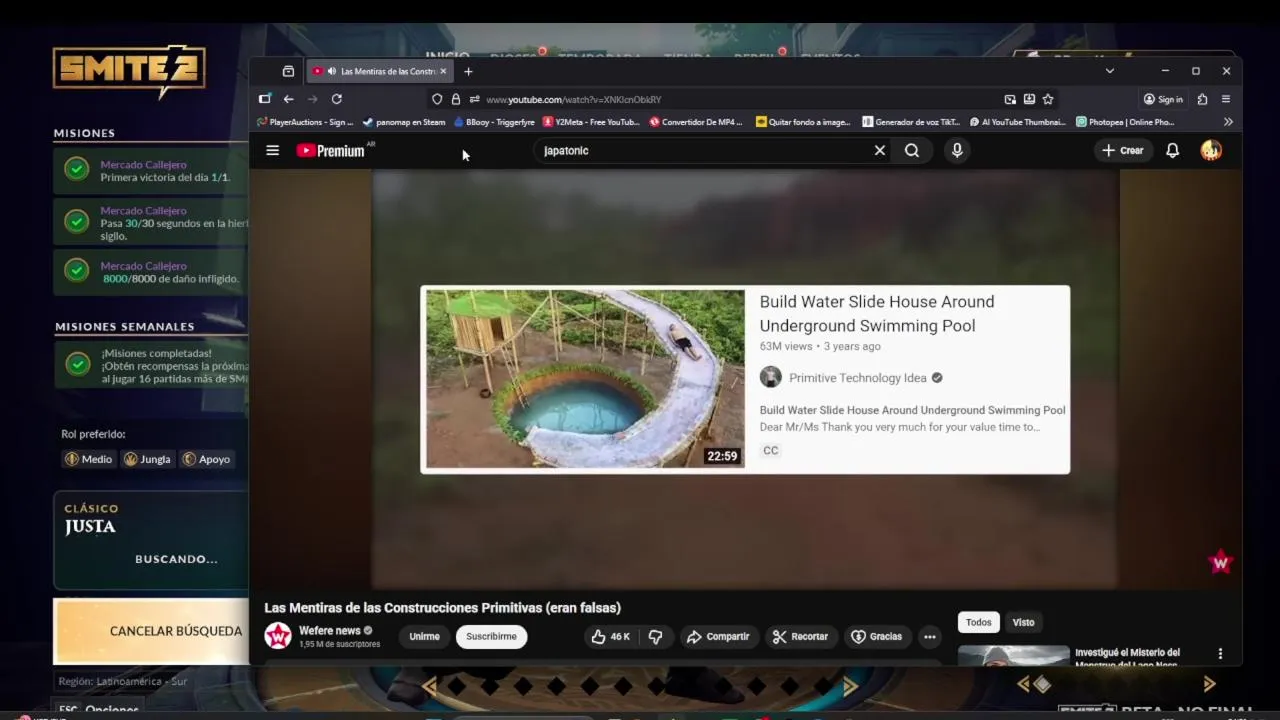Toggle the sidebar icon in the browser toolbar
This screenshot has width=1280, height=720.
click(265, 99)
